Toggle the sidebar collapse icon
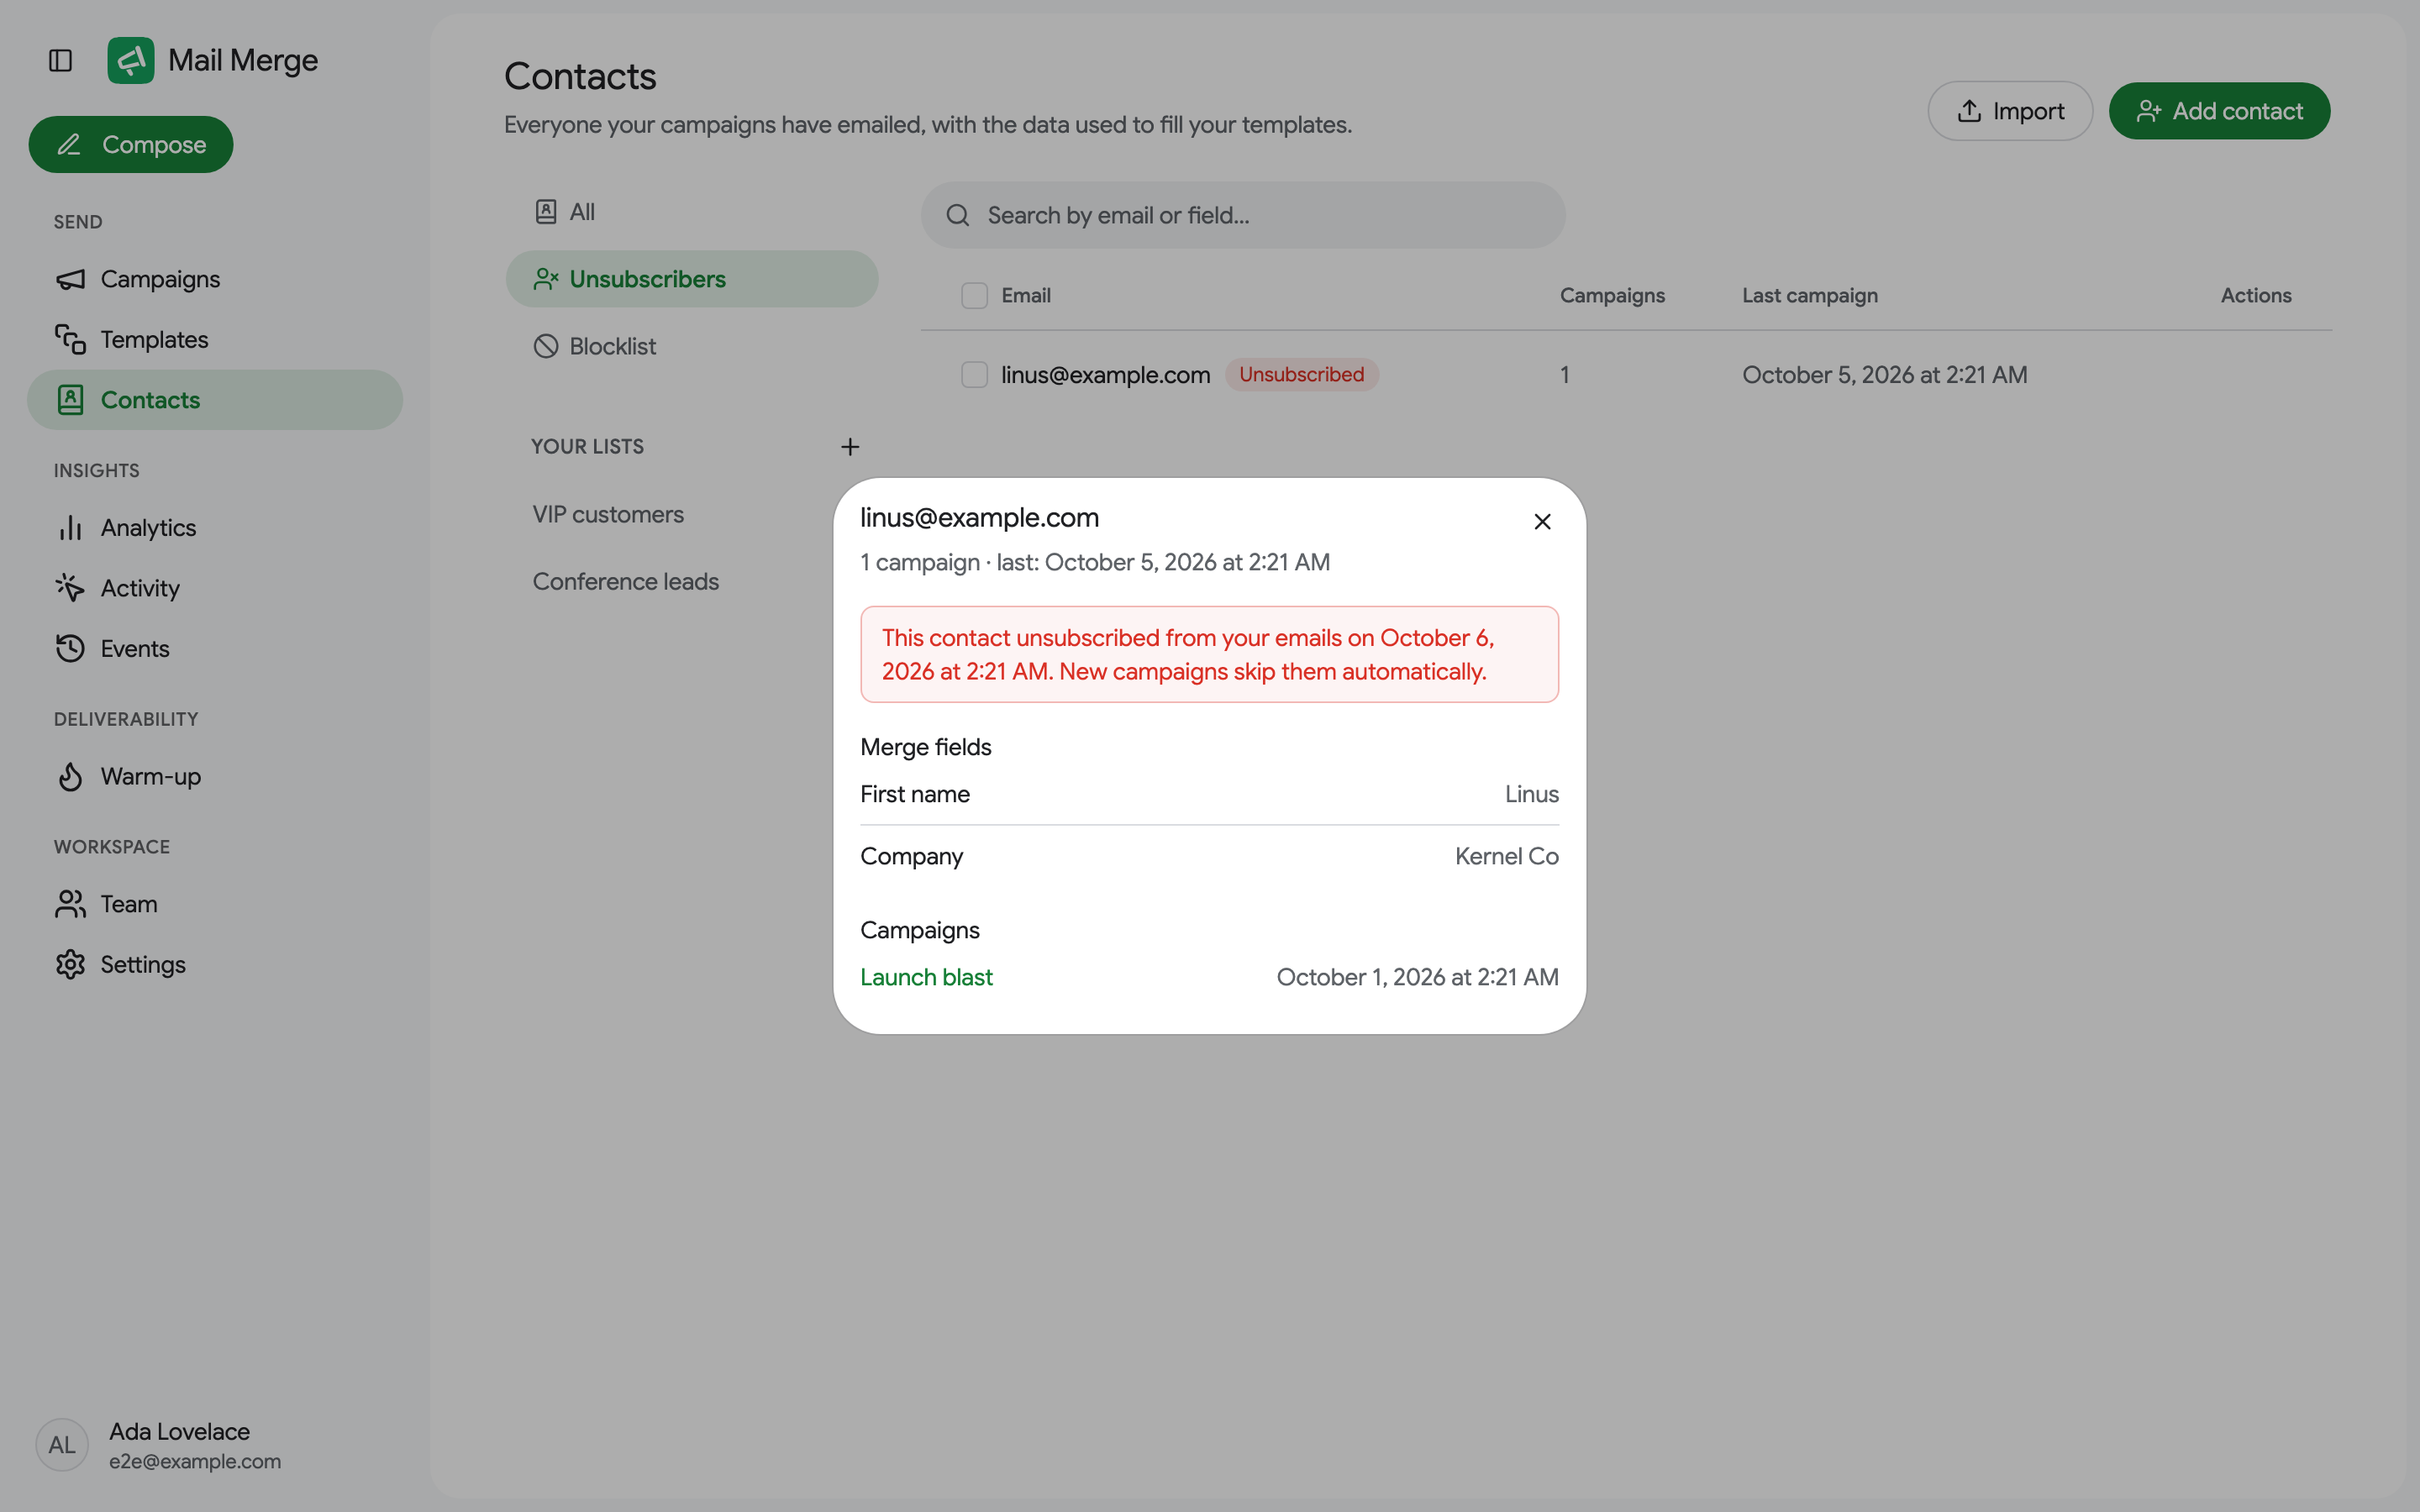 pos(60,61)
